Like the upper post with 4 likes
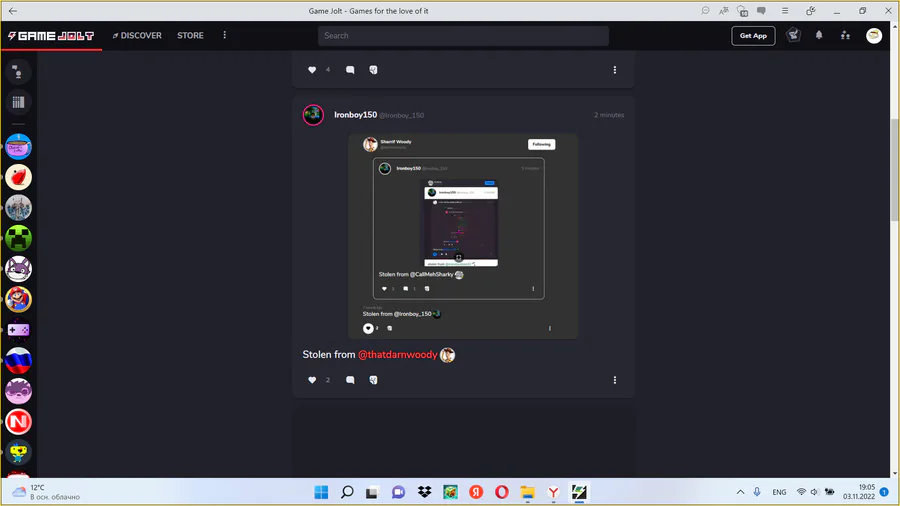Viewport: 900px width, 506px height. (312, 70)
